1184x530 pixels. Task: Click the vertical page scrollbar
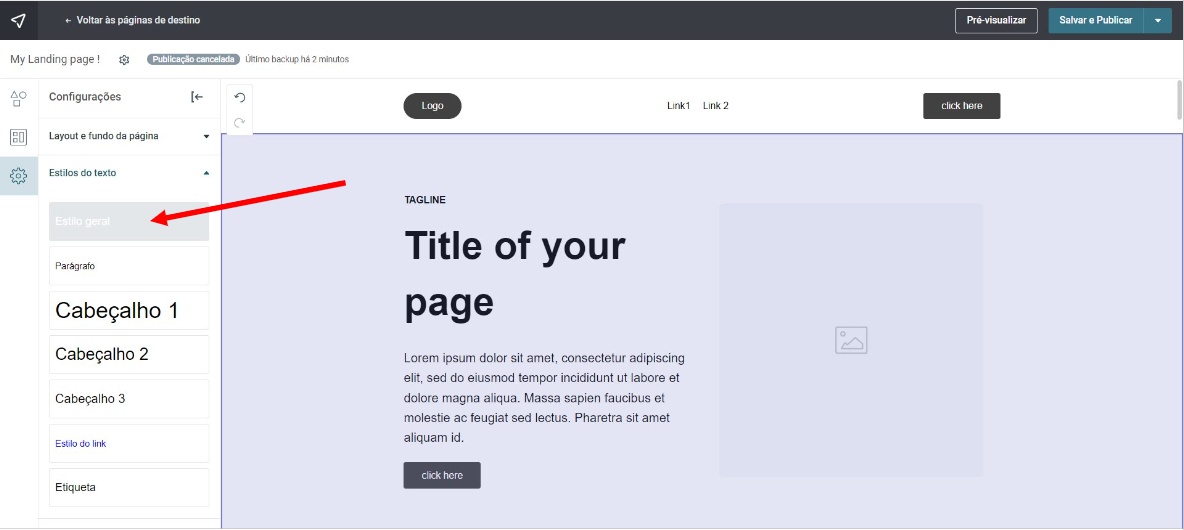tap(1179, 100)
